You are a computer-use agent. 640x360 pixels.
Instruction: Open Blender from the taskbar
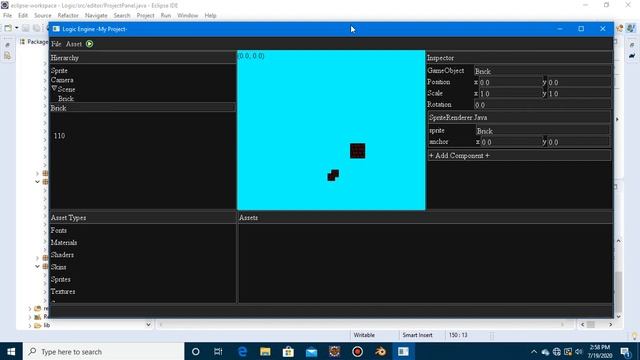(380, 351)
